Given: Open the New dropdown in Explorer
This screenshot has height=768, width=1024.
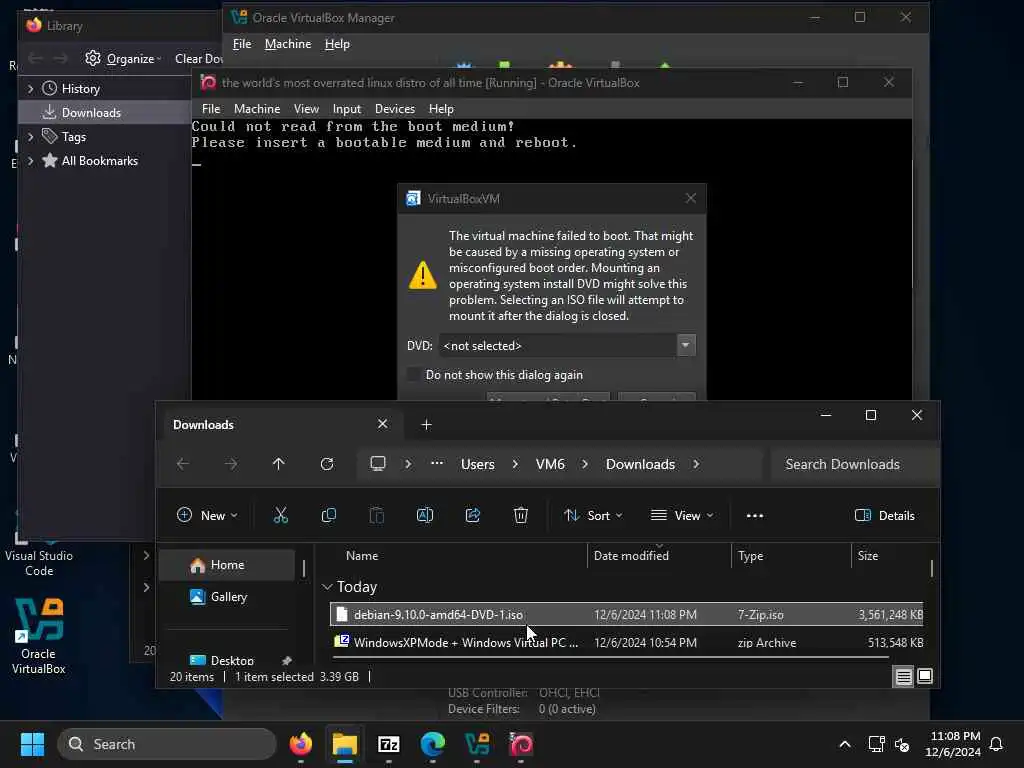Looking at the screenshot, I should tap(207, 515).
